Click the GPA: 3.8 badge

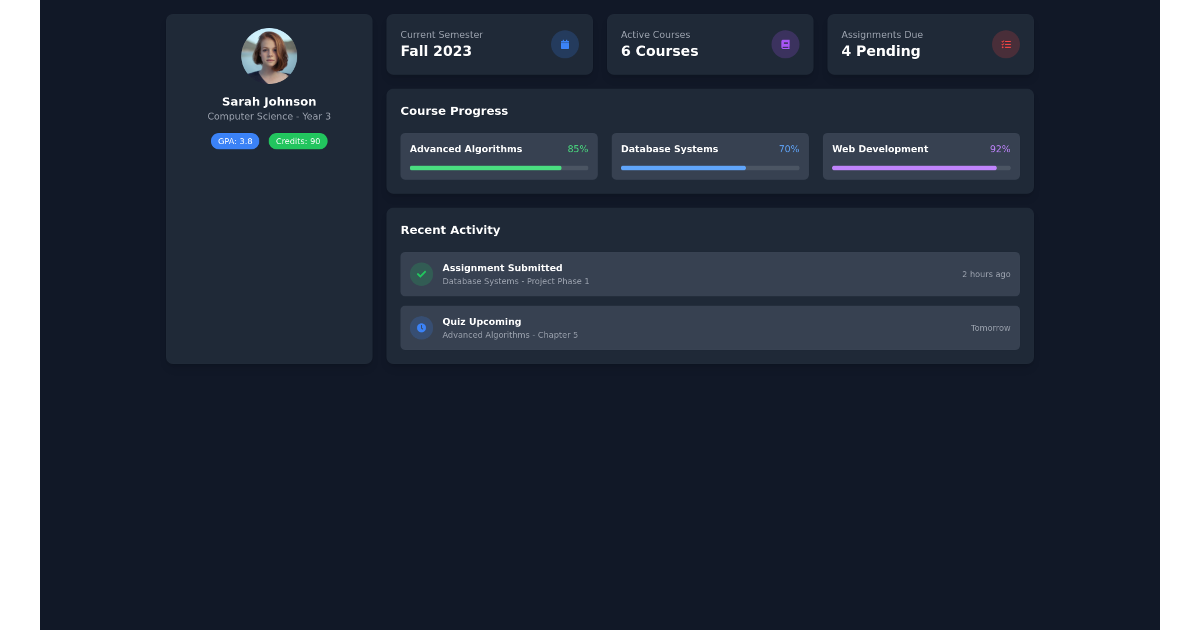(x=235, y=141)
